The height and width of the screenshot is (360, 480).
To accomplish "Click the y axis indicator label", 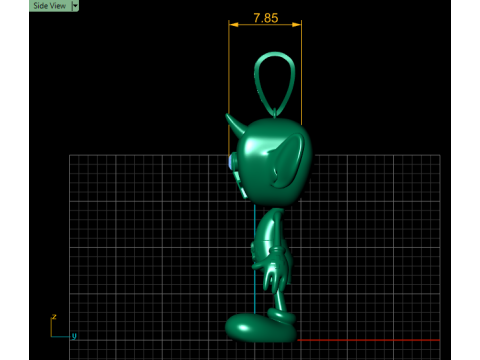I will tap(74, 336).
